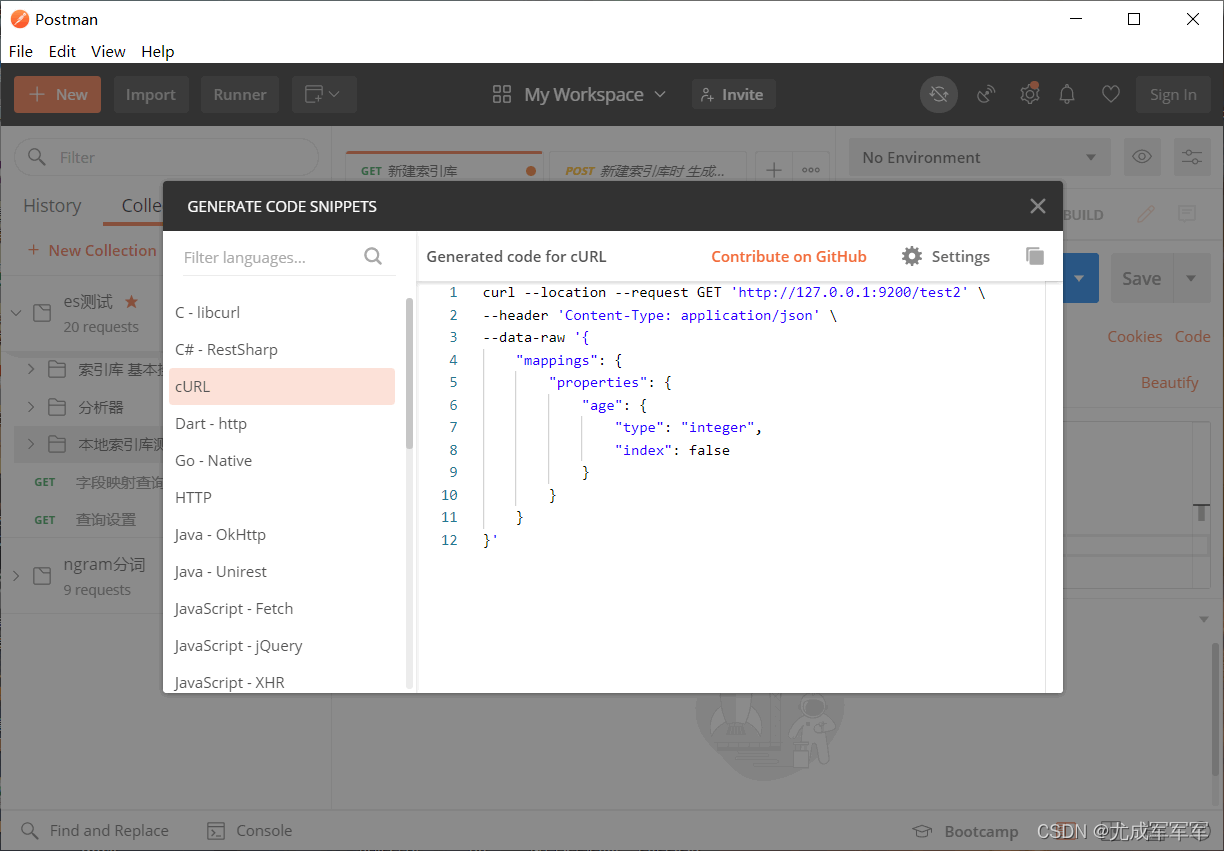Click the New button in header
The width and height of the screenshot is (1224, 851).
[x=58, y=95]
